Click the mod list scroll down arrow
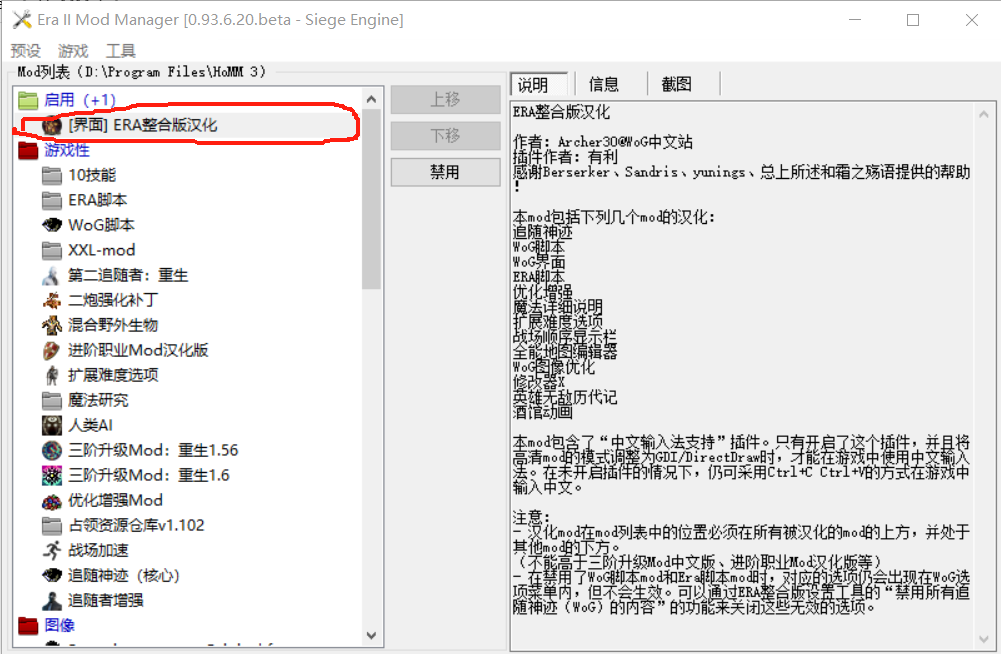1001x654 pixels. pos(372,635)
